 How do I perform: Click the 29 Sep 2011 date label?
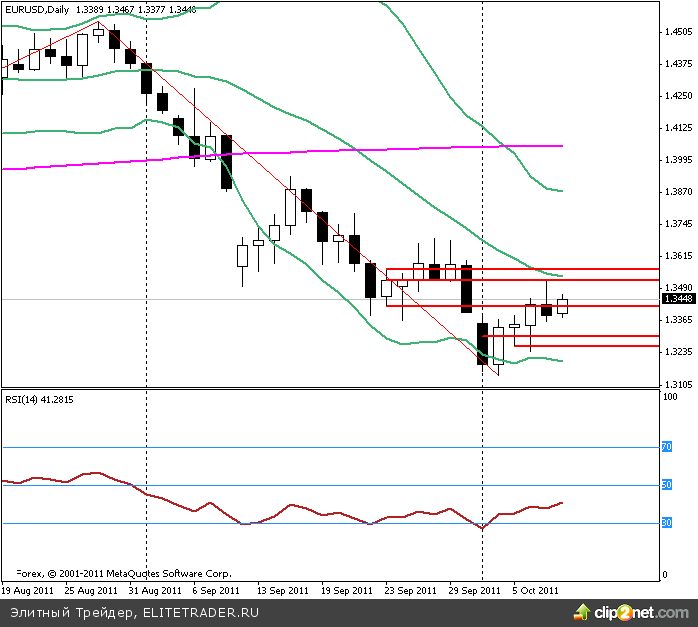click(x=475, y=590)
